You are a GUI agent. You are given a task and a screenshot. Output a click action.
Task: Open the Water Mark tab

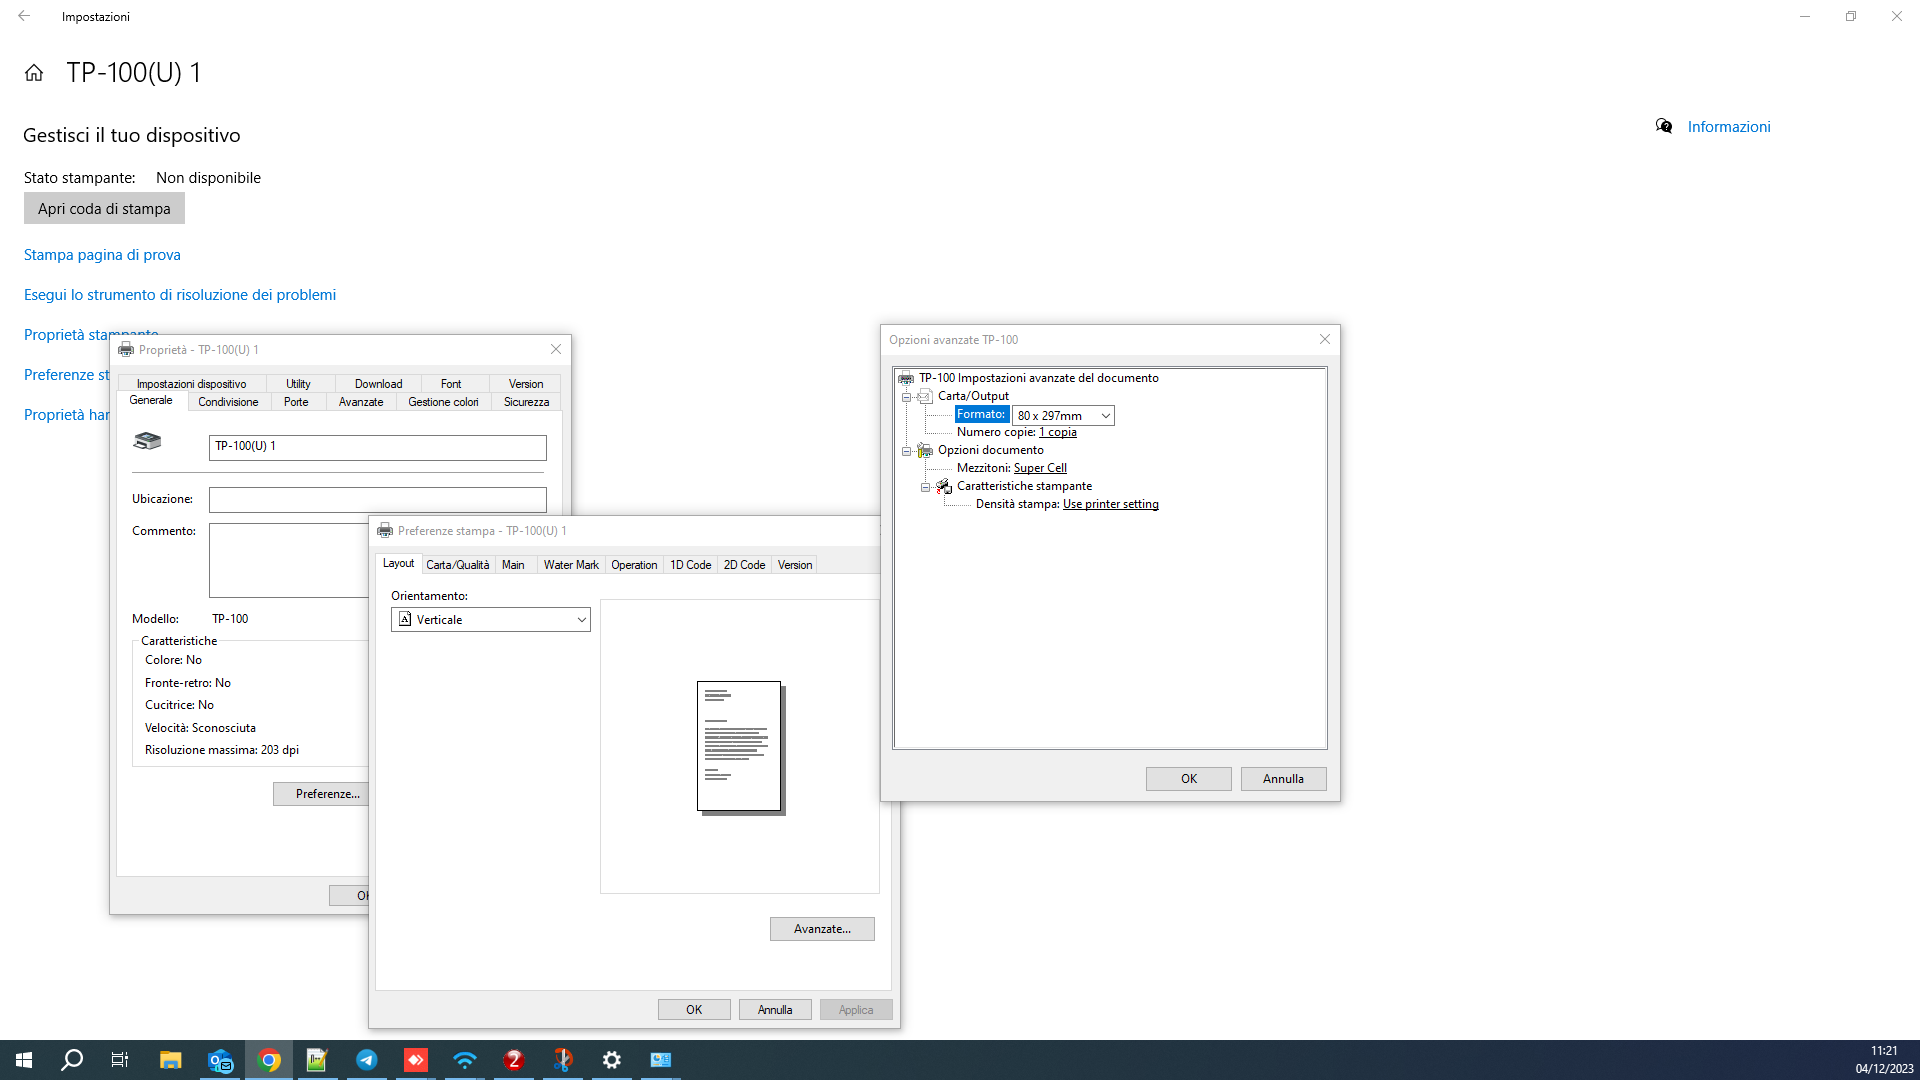(571, 565)
